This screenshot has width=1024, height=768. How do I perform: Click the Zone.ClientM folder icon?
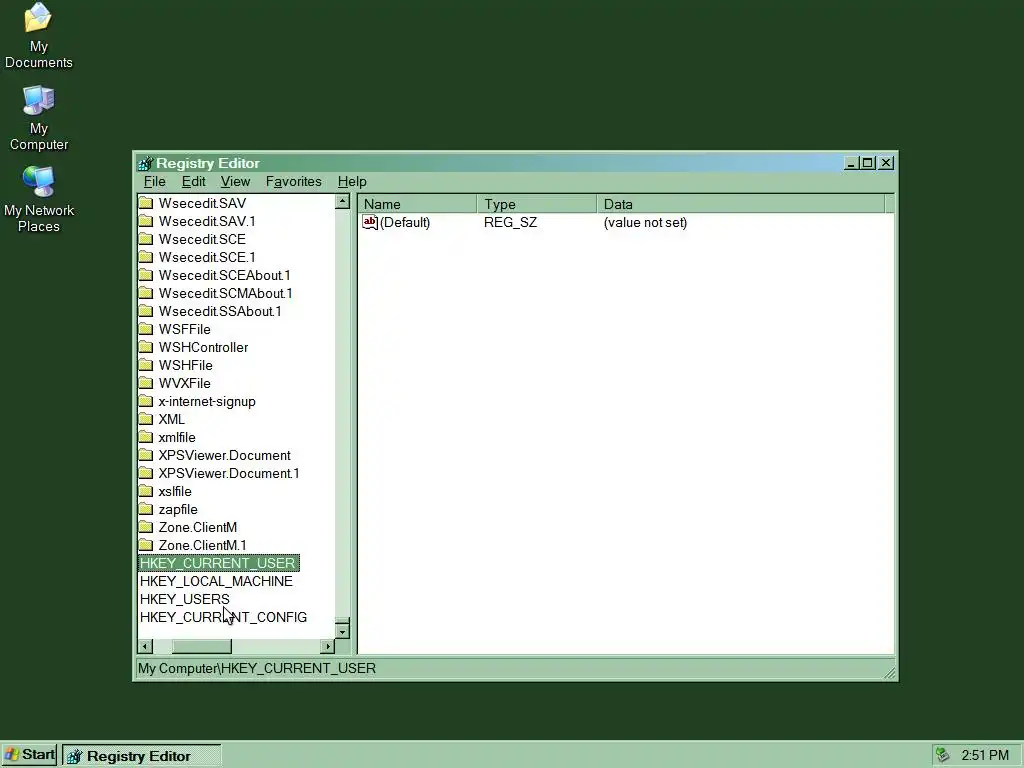click(146, 527)
